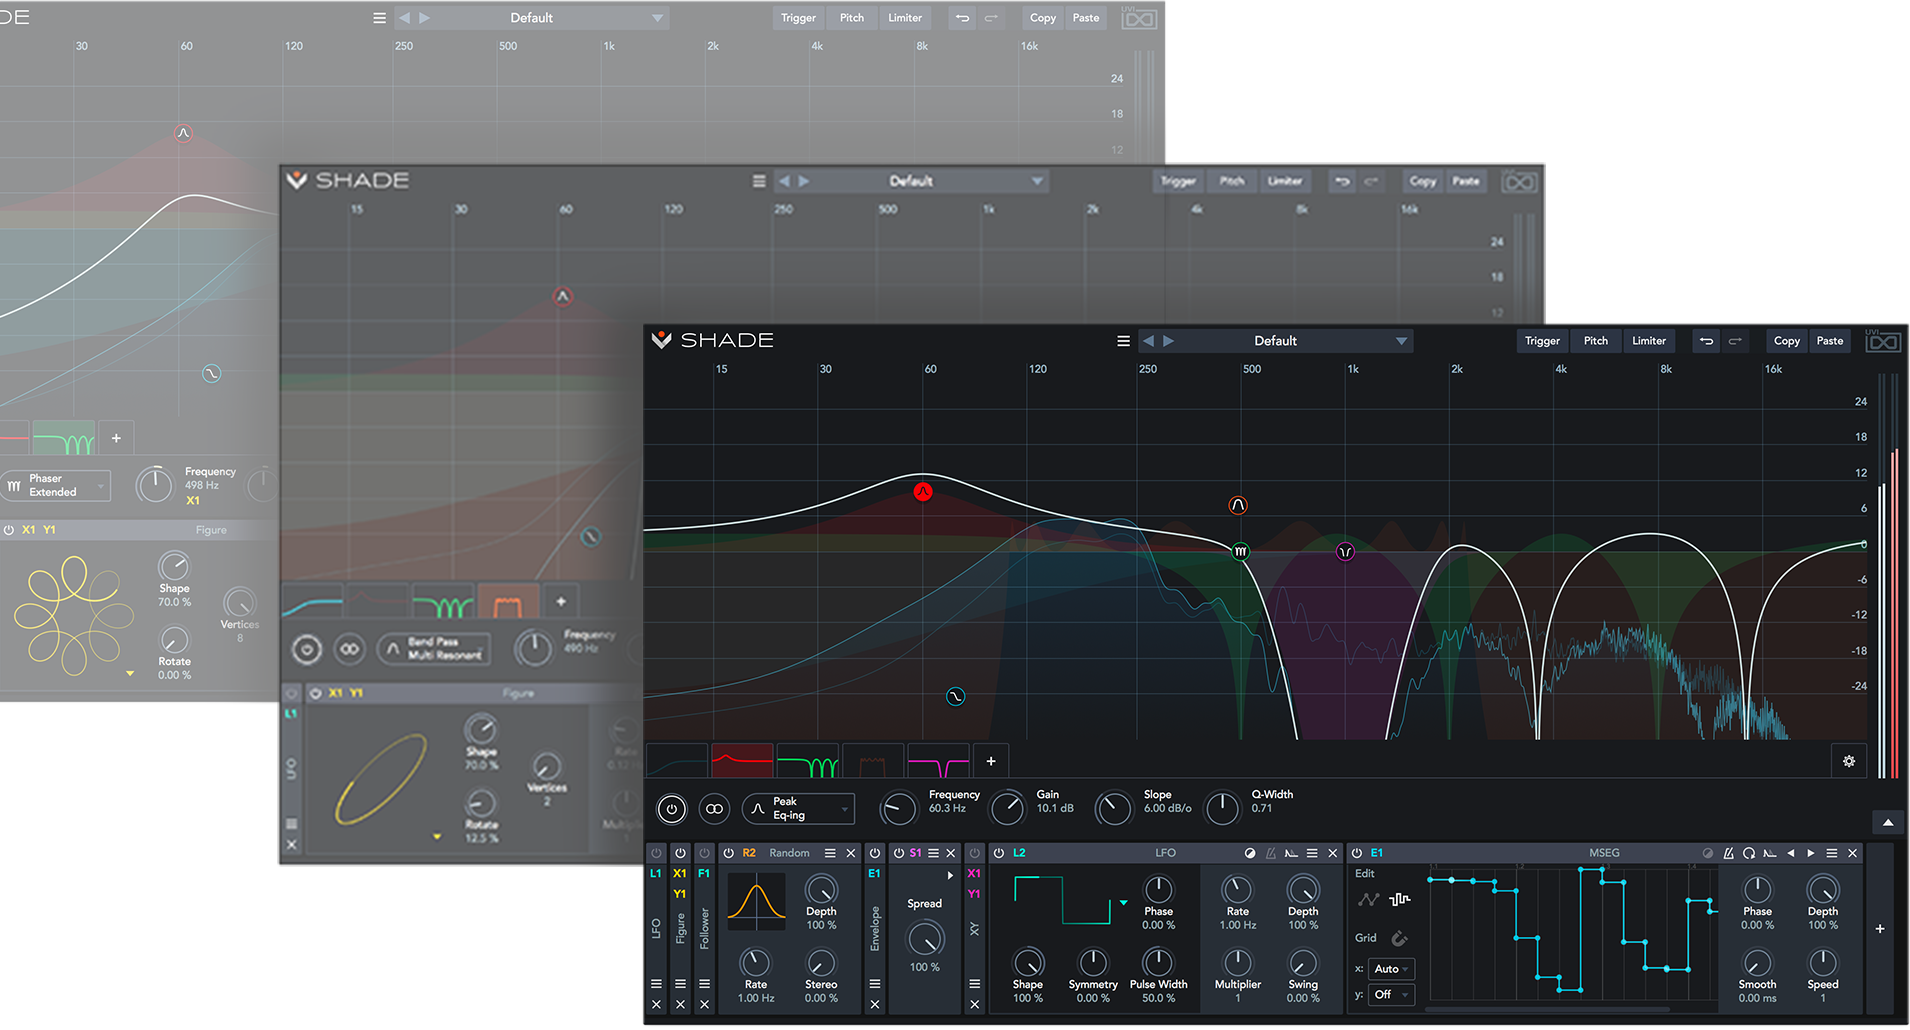Click the undo arrow icon

click(1706, 341)
